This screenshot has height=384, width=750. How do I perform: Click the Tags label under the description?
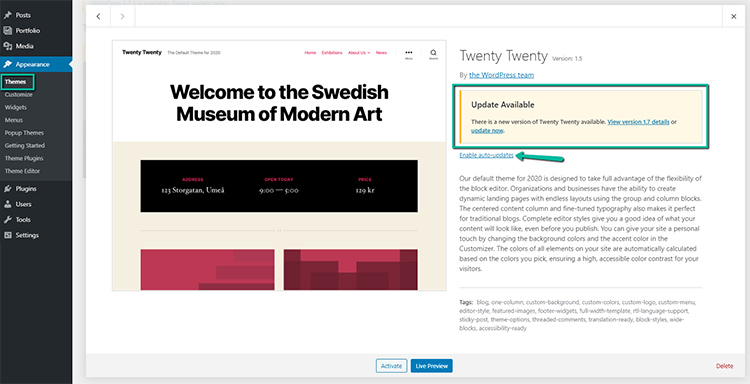pos(466,302)
